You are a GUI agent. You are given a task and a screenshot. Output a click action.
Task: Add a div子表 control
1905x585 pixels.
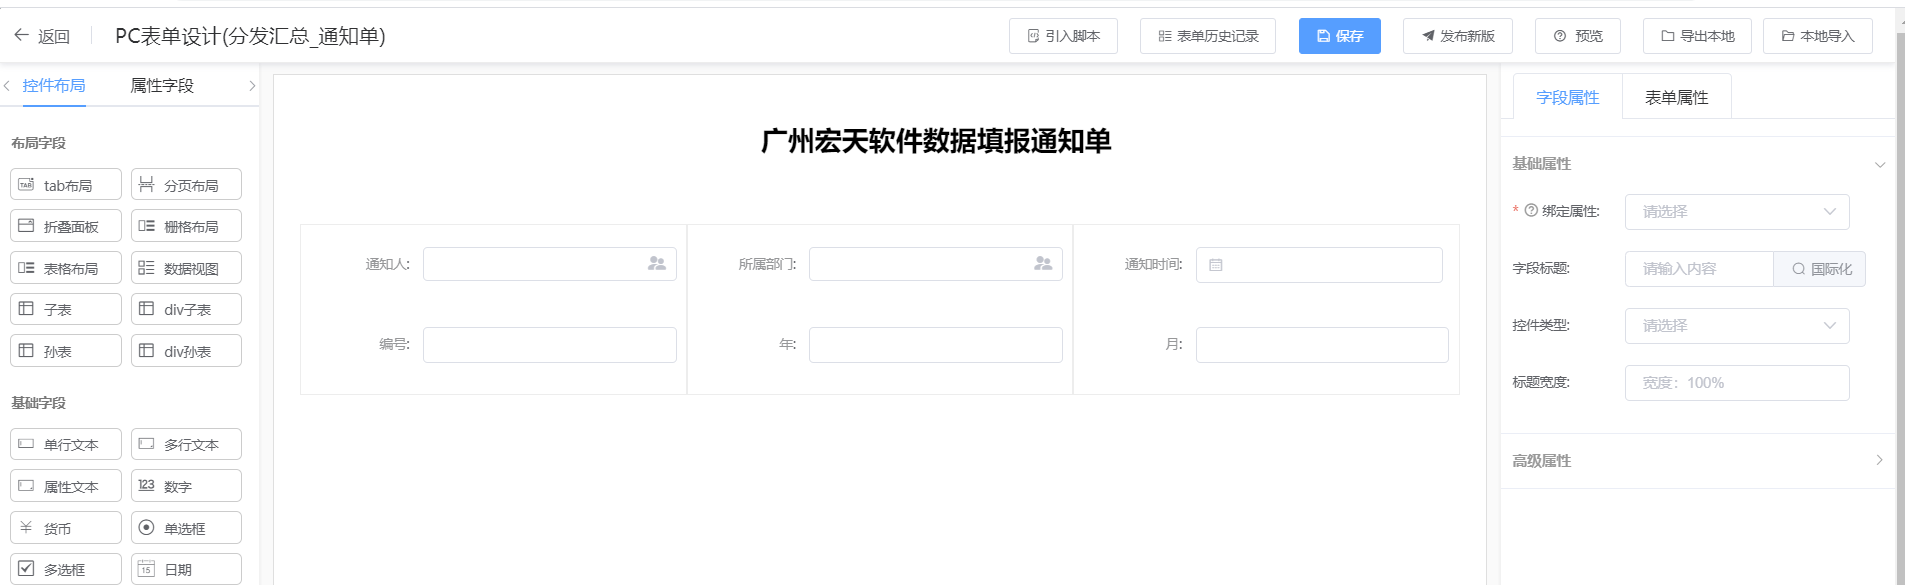click(186, 309)
